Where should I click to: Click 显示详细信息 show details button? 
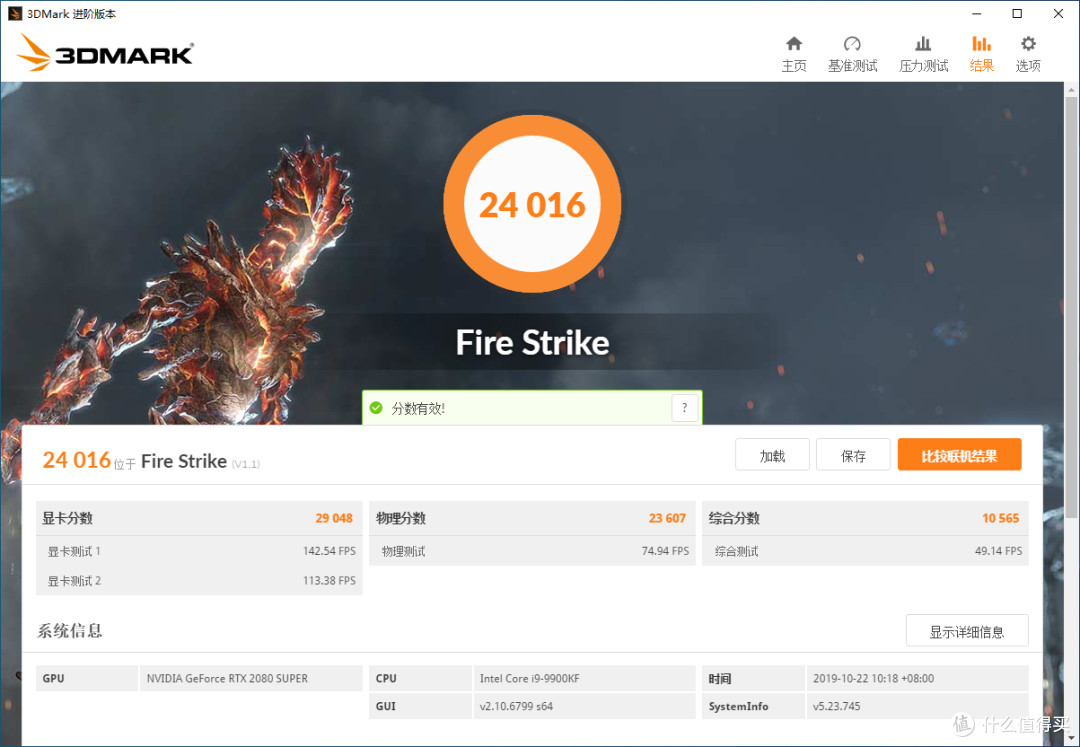point(967,631)
